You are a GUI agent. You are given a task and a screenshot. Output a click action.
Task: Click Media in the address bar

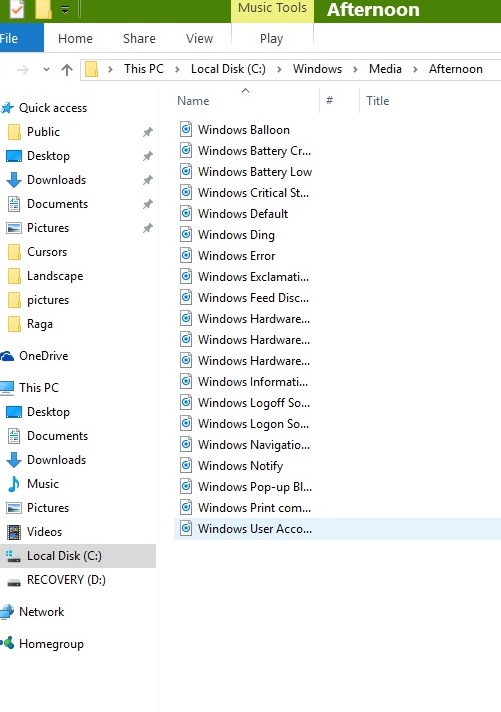[385, 69]
